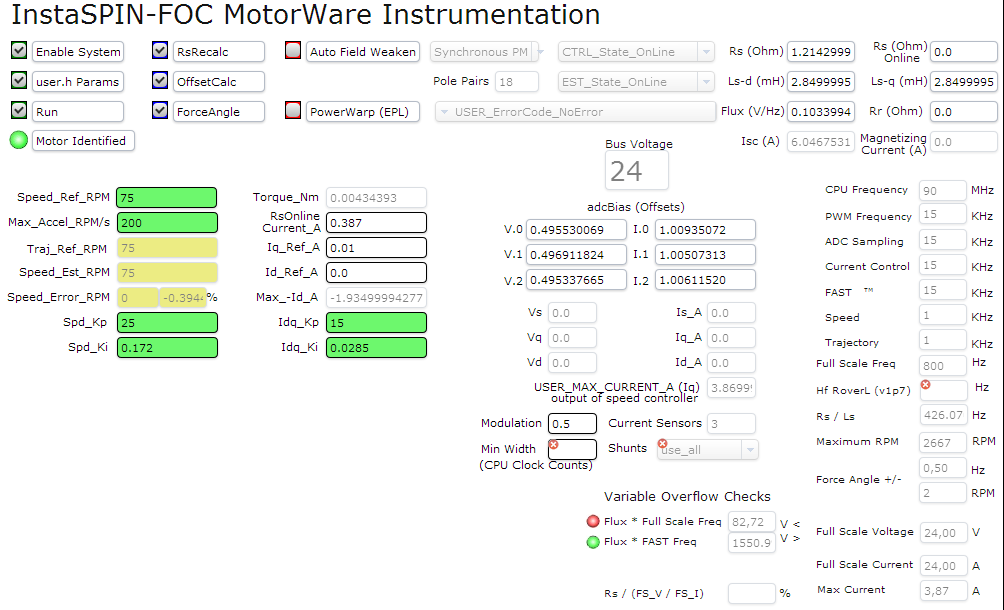Click the Iq_Ref_A input field

[x=376, y=248]
